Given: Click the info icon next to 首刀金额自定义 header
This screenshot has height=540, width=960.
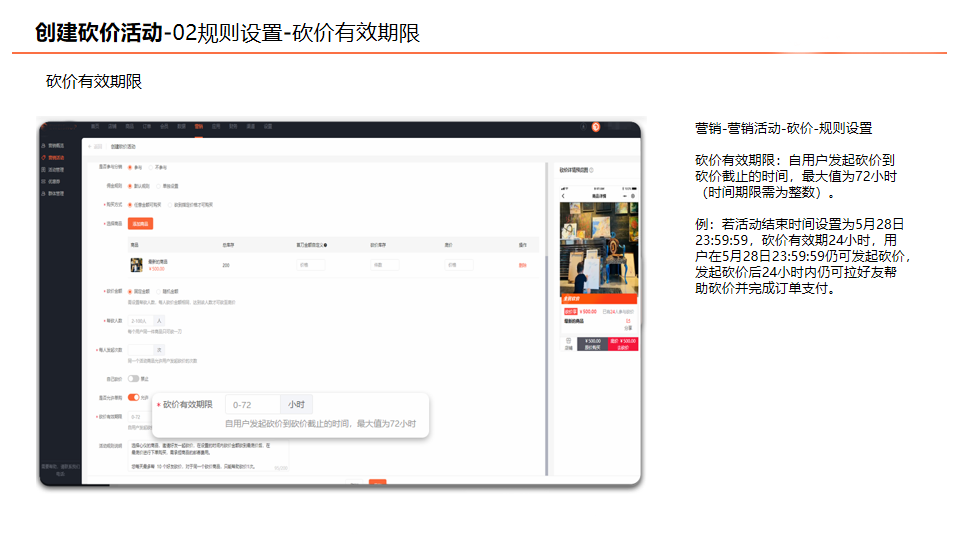Looking at the screenshot, I should point(326,245).
